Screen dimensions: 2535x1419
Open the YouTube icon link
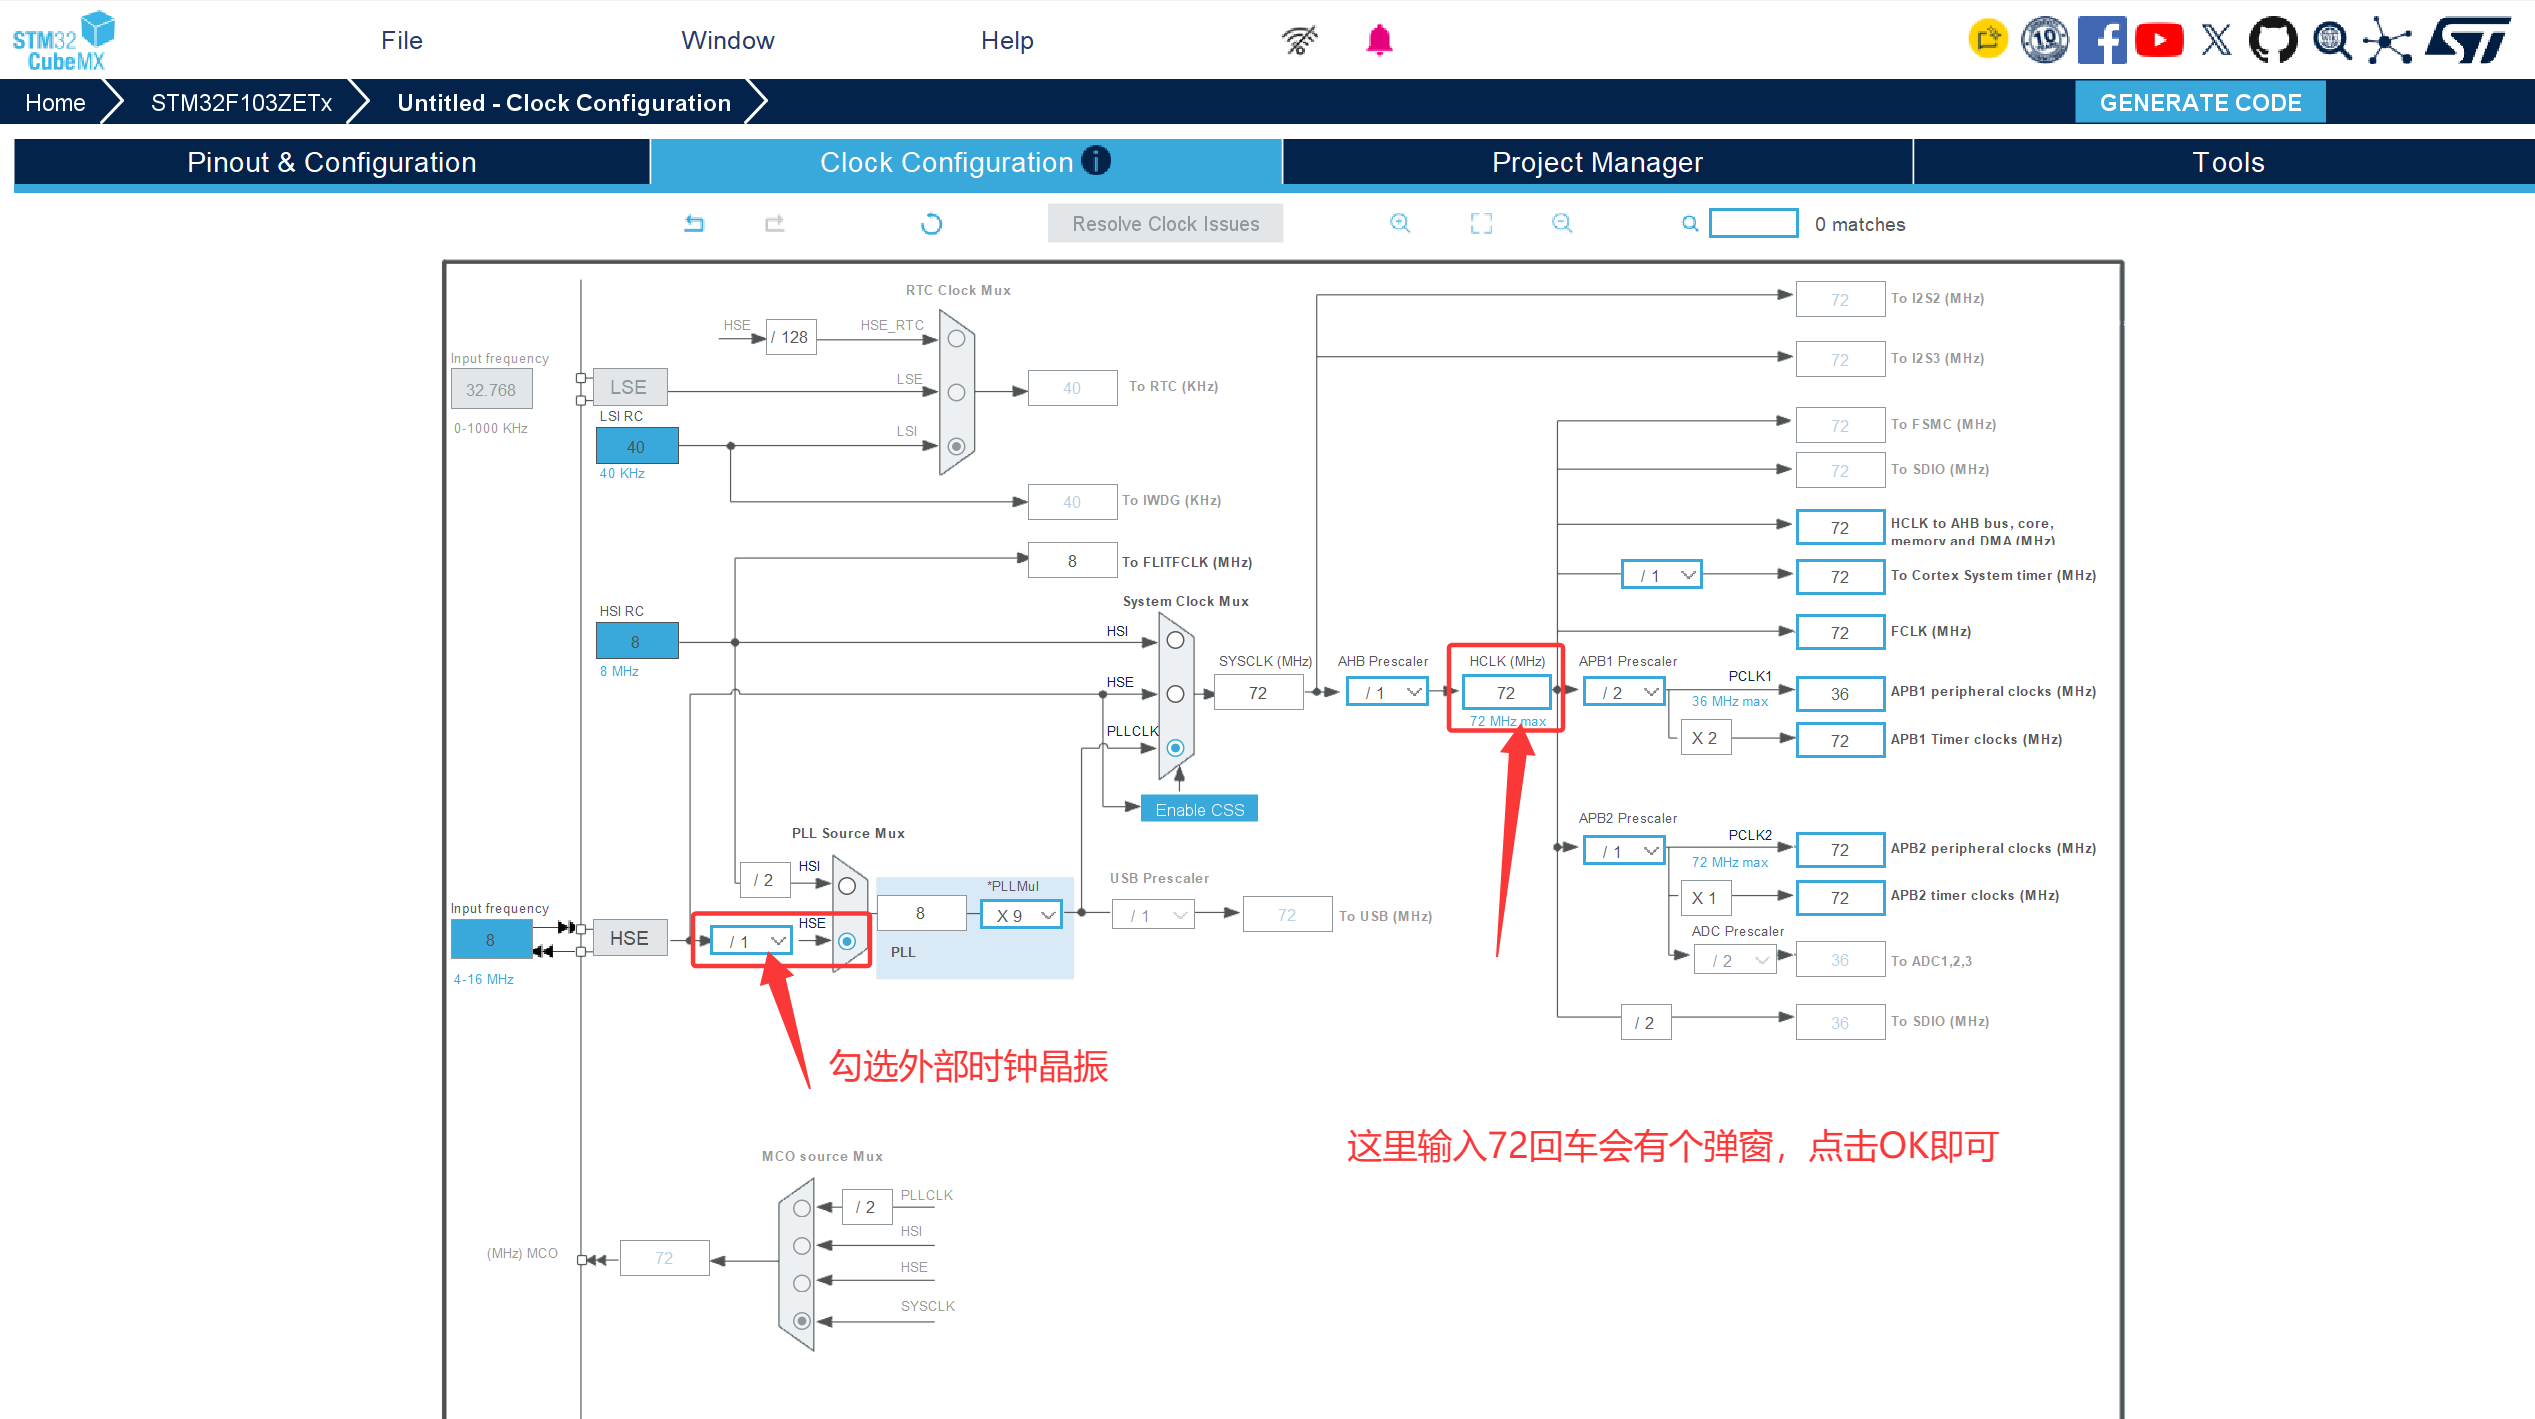point(2158,40)
